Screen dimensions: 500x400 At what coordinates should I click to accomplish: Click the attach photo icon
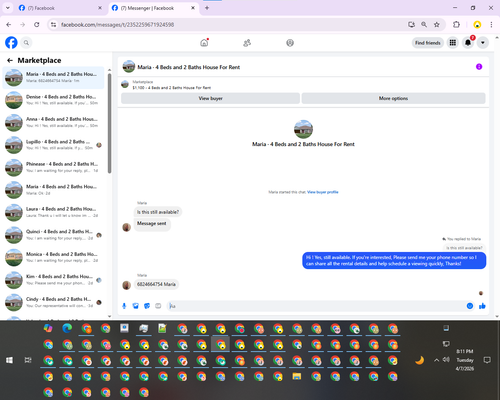click(136, 306)
